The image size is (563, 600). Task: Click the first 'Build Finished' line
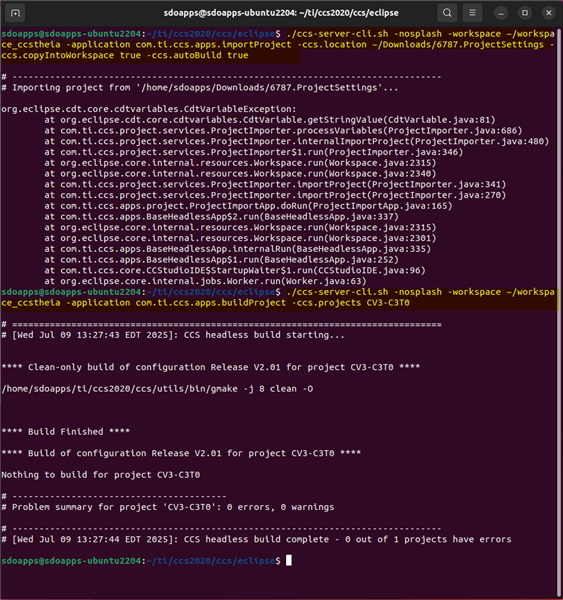pos(65,432)
